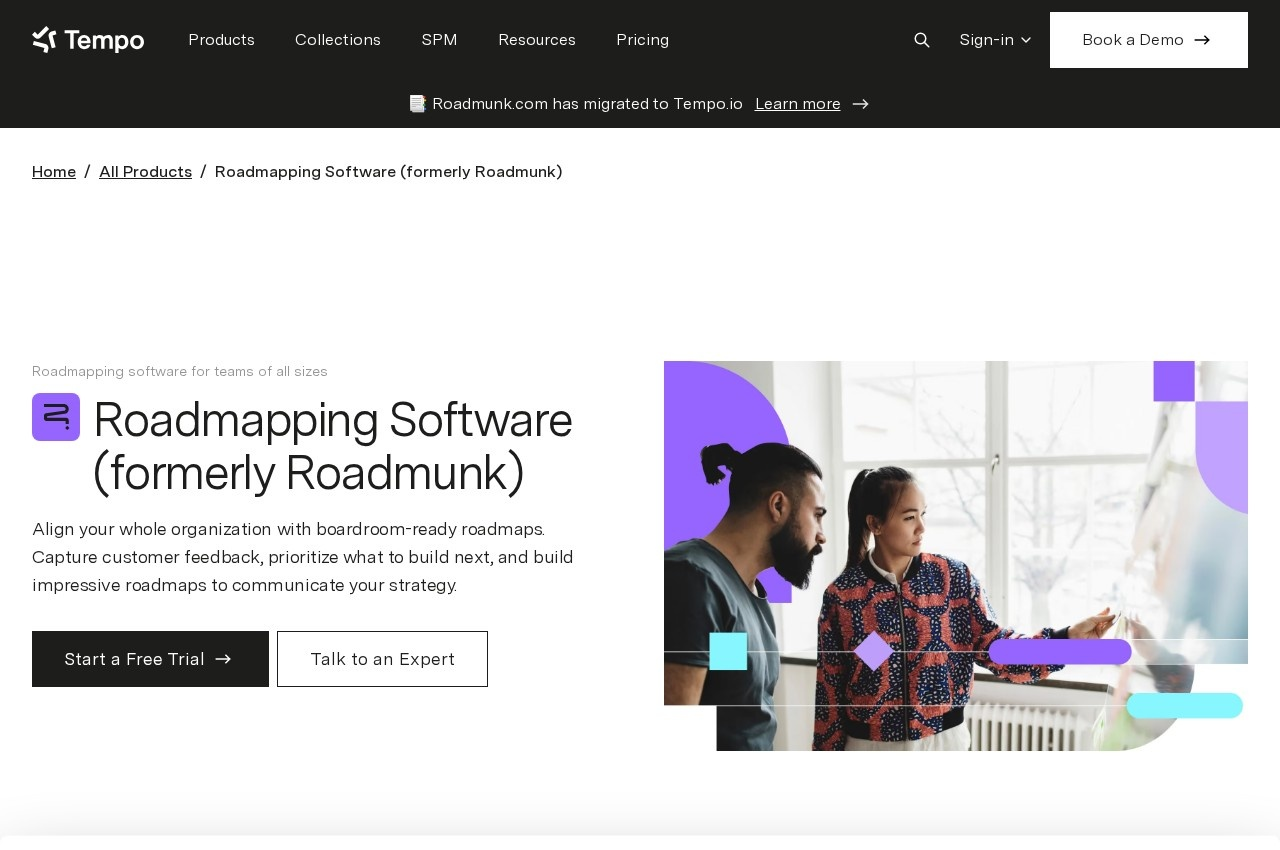Click the purple Roadmunk product icon
The image size is (1280, 850).
pyautogui.click(x=56, y=417)
